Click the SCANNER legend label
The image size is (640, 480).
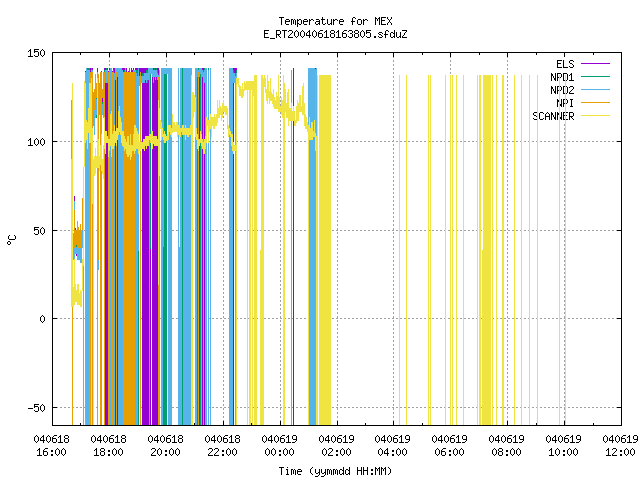pos(553,116)
